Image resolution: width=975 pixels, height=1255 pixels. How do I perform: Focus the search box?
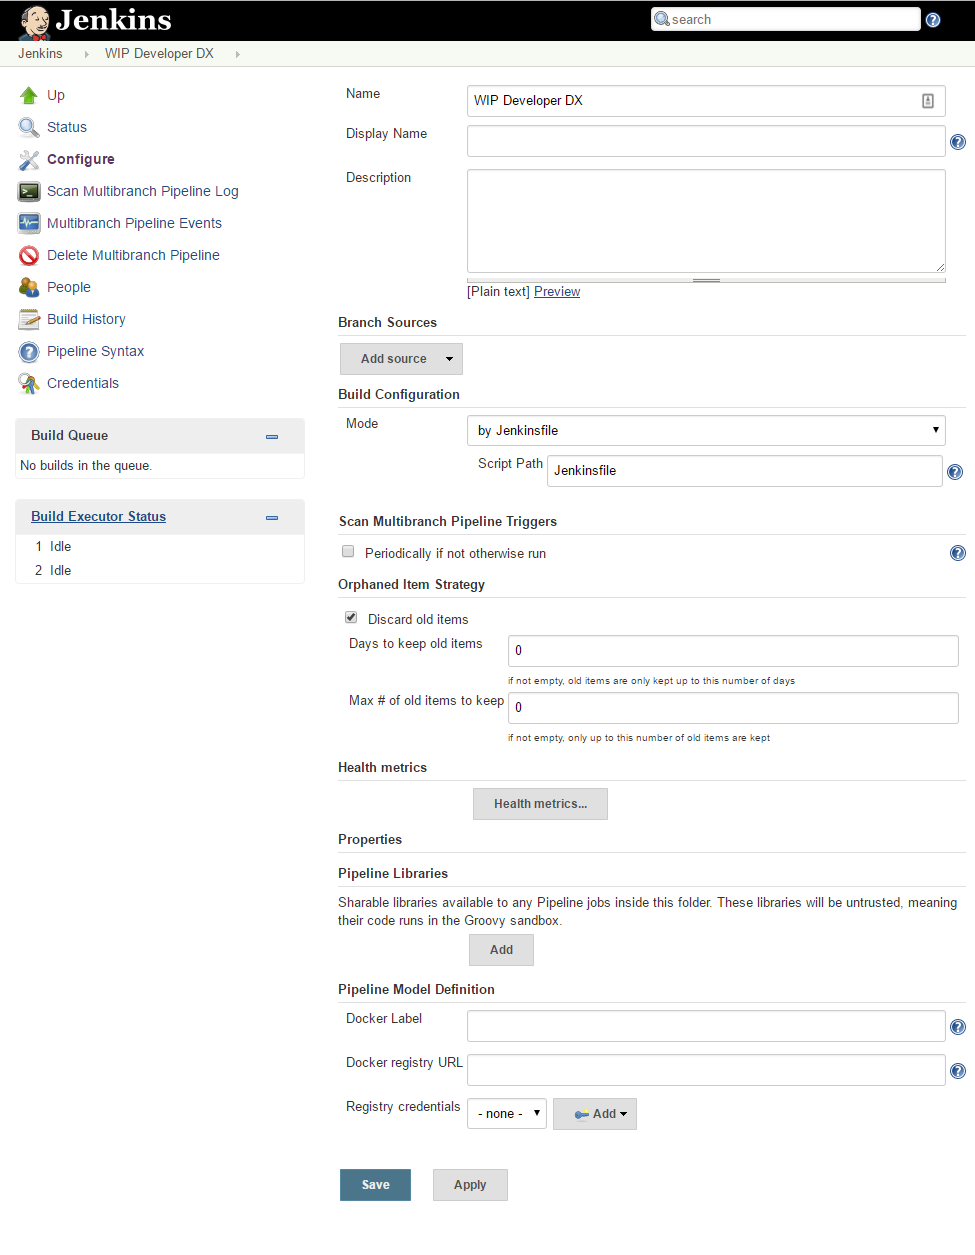(785, 19)
